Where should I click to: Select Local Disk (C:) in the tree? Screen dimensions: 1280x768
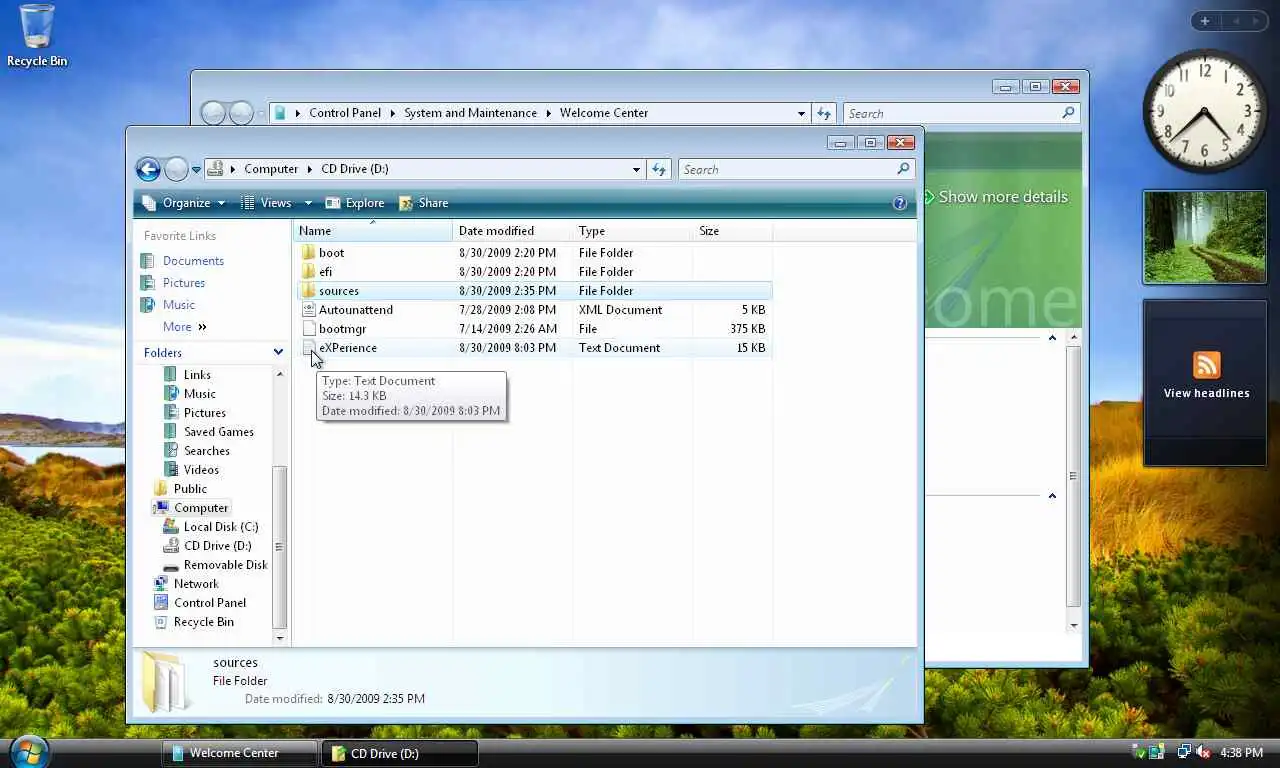pos(211,527)
